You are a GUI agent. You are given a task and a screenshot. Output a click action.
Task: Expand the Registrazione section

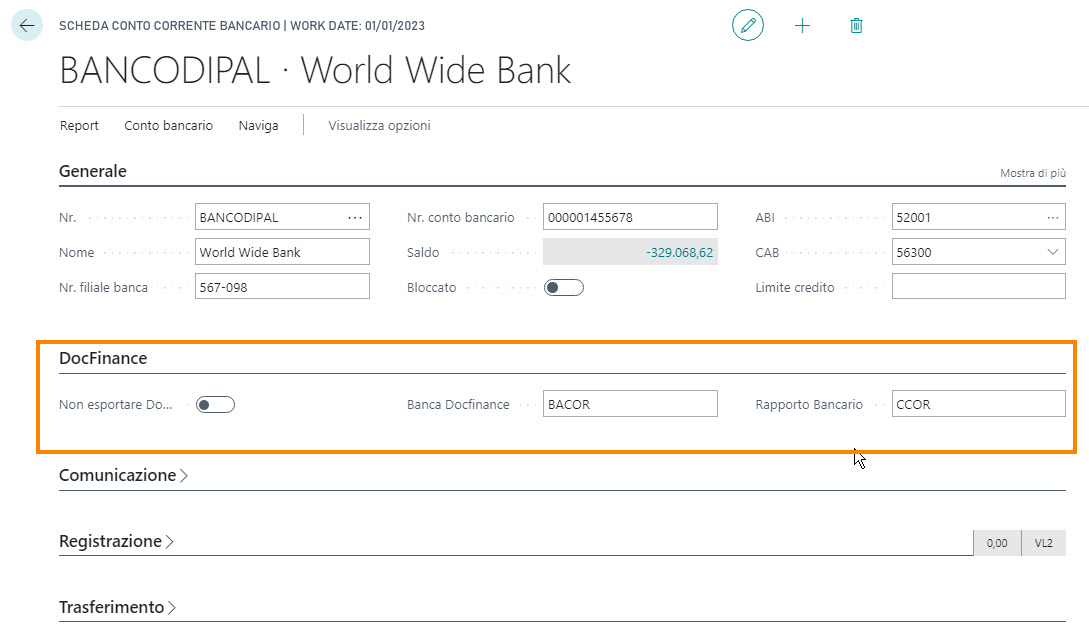click(x=116, y=542)
